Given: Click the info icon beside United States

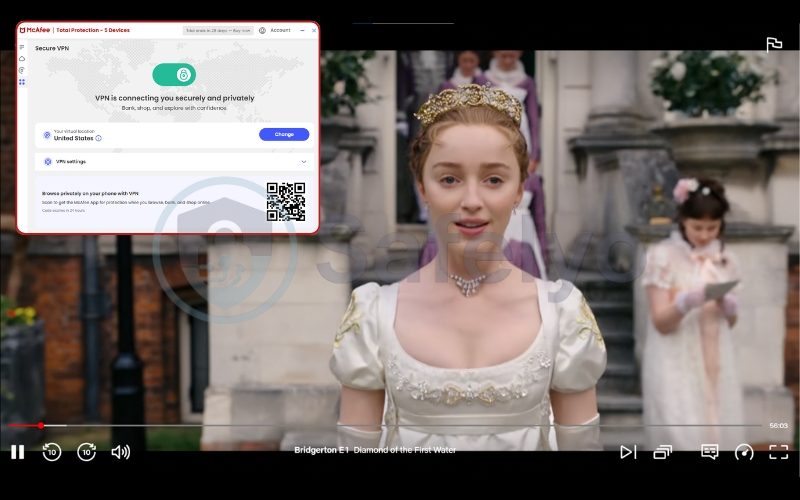Looking at the screenshot, I should [98, 138].
